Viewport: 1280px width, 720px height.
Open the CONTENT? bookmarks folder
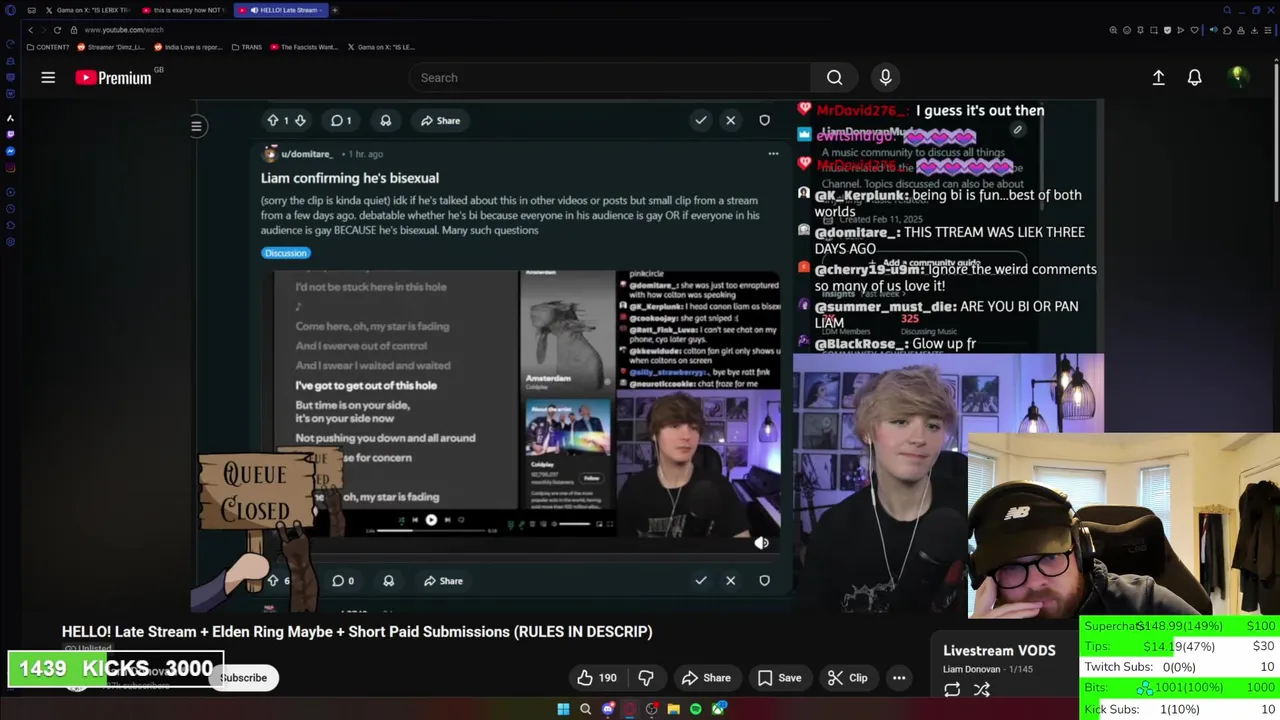click(x=48, y=47)
